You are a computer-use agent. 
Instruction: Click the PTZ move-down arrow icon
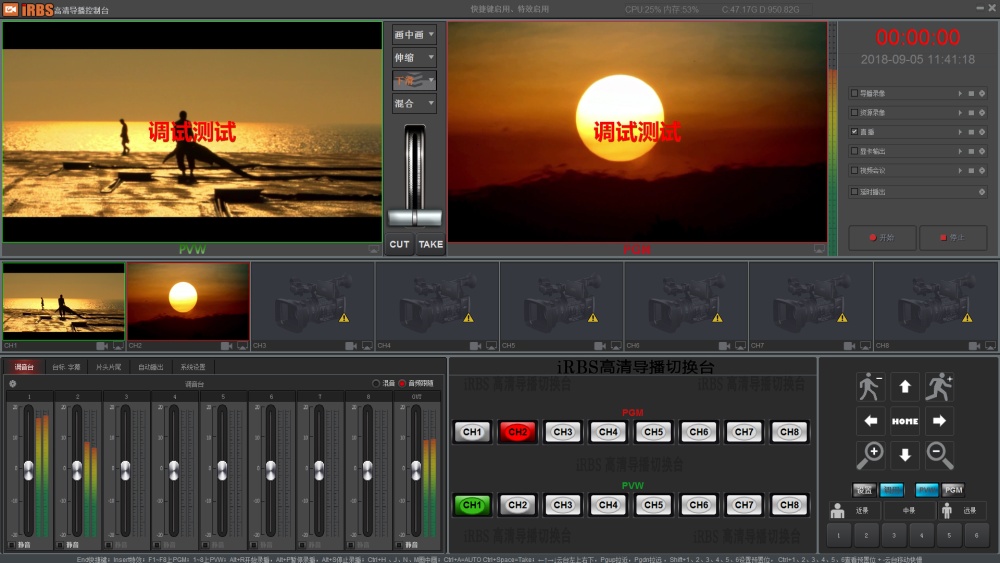pos(904,455)
